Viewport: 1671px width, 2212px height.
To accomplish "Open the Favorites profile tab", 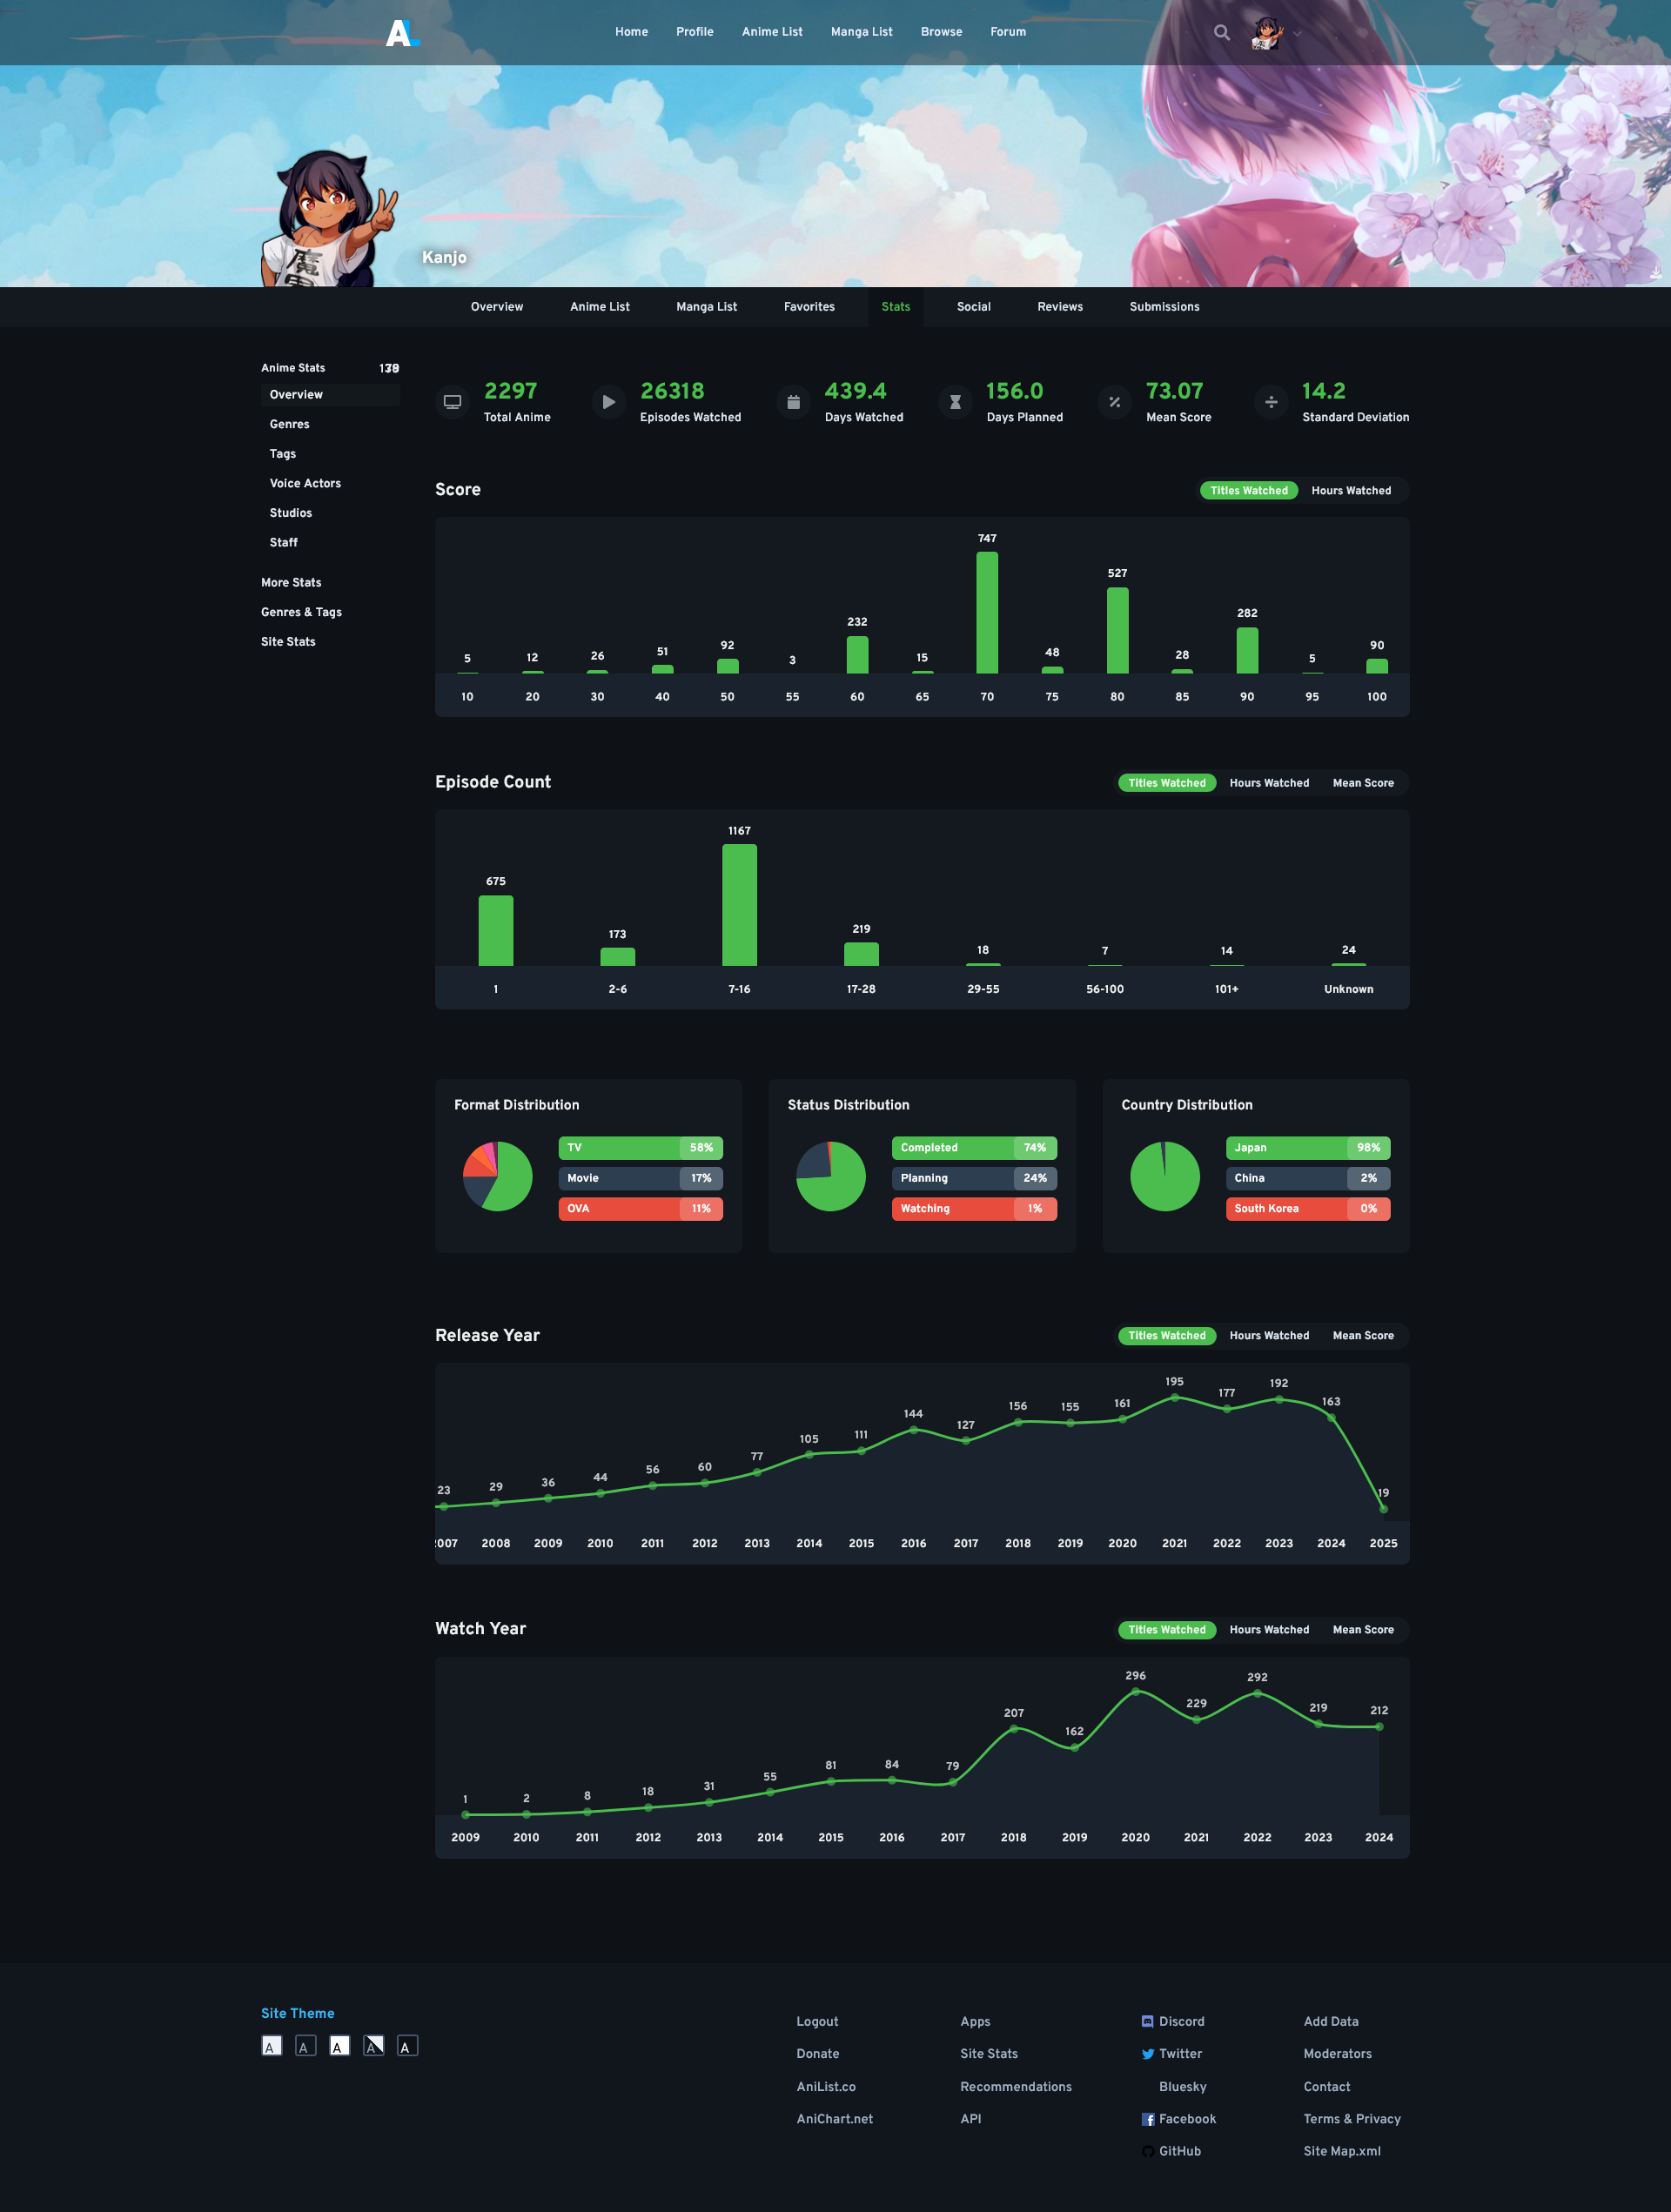I will click(808, 307).
